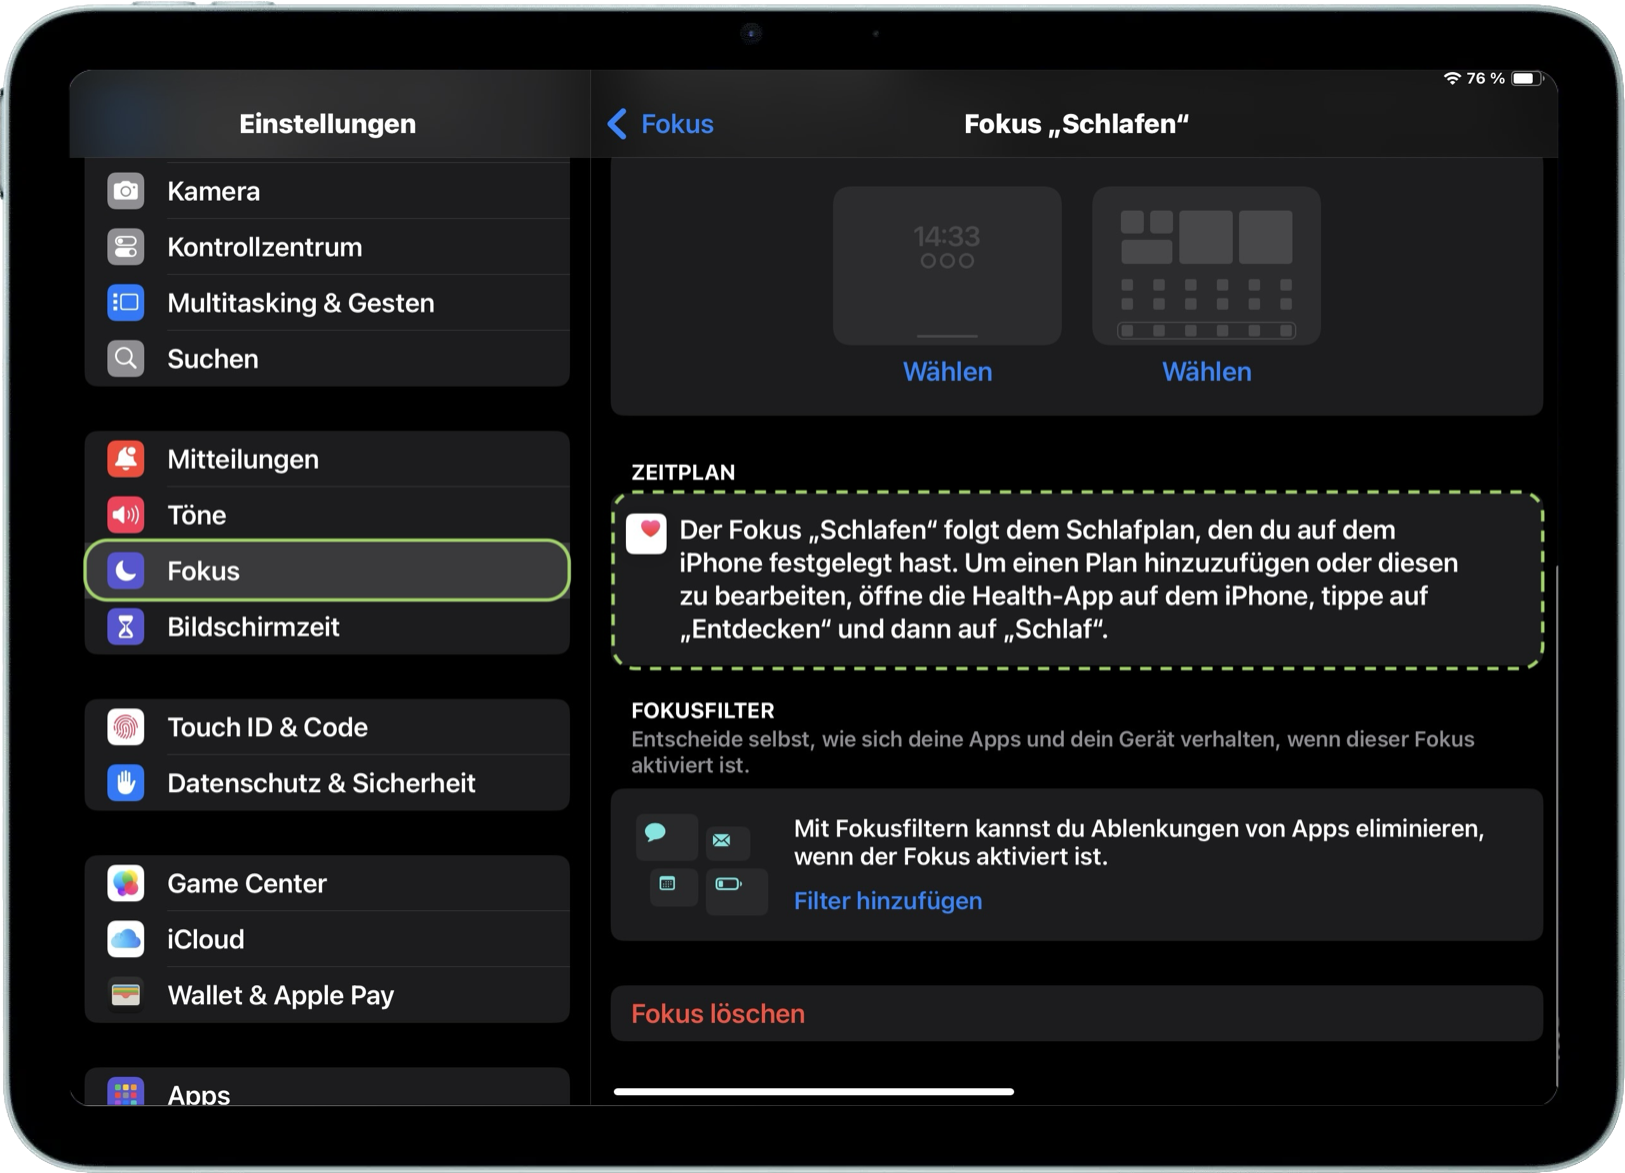Open the Wallet card icon

click(x=126, y=995)
